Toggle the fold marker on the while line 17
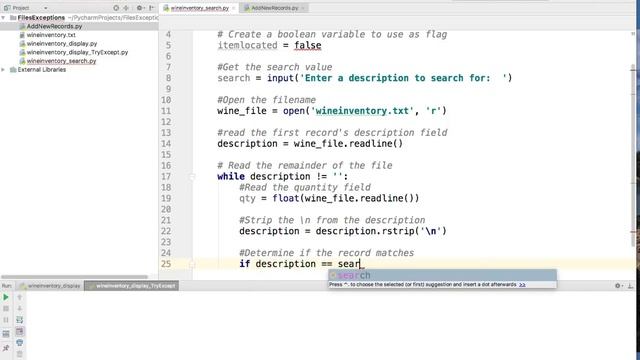 pos(192,177)
